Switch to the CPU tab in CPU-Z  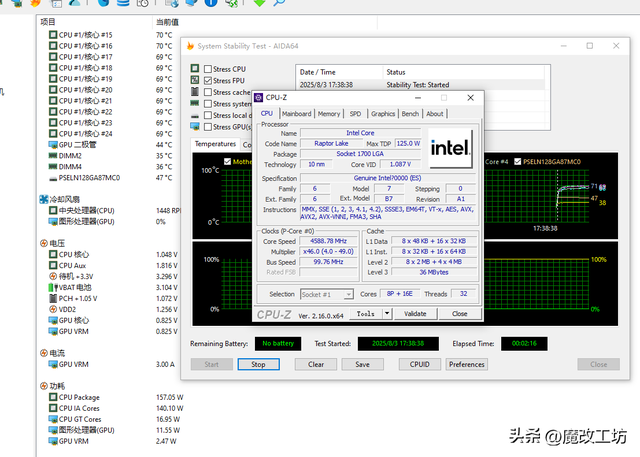pyautogui.click(x=267, y=113)
